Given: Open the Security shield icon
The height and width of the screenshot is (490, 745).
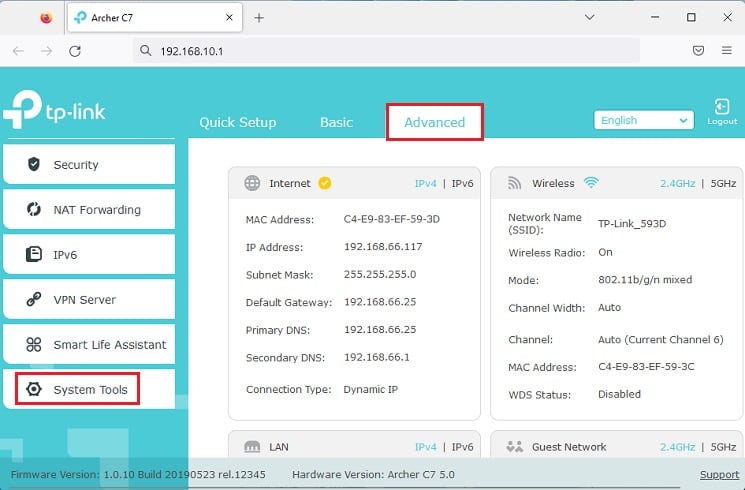Looking at the screenshot, I should pyautogui.click(x=34, y=164).
